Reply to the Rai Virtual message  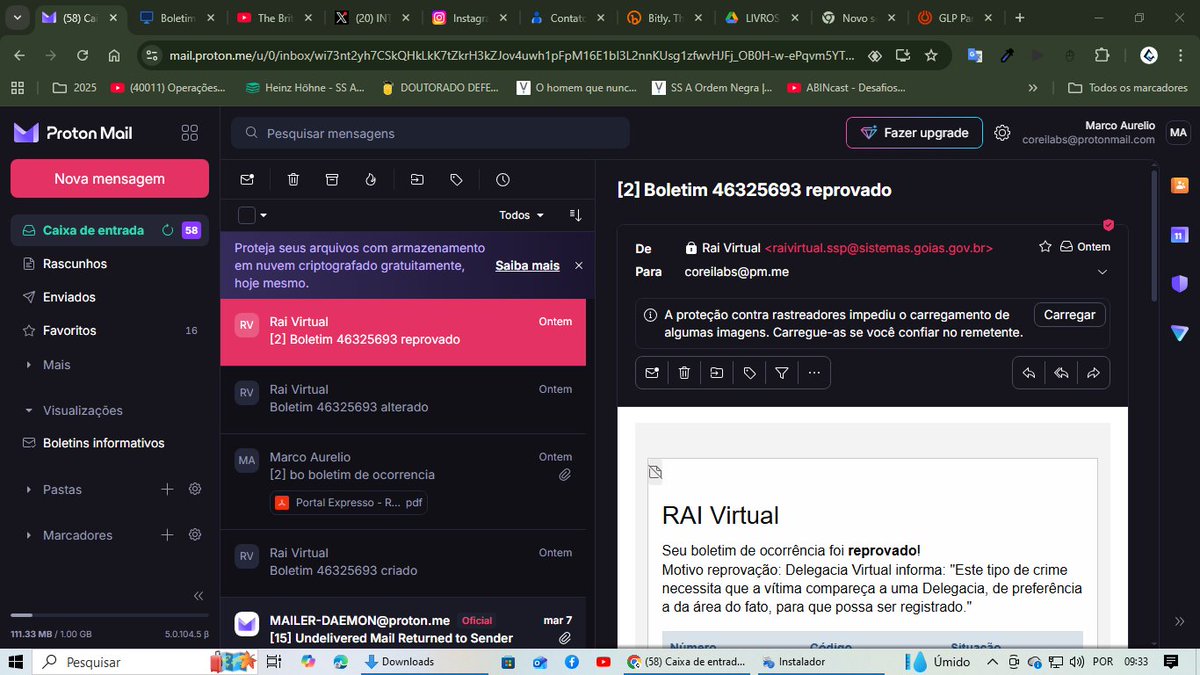click(x=1028, y=373)
